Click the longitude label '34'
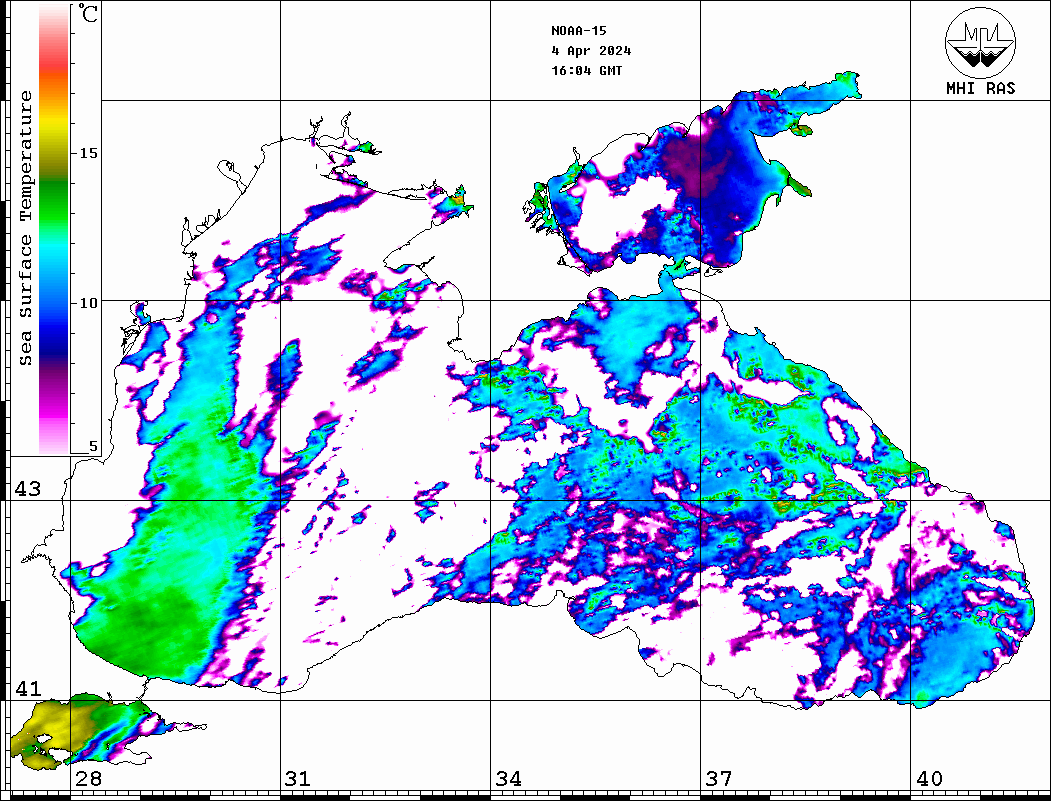This screenshot has height=801, width=1051. 509,779
